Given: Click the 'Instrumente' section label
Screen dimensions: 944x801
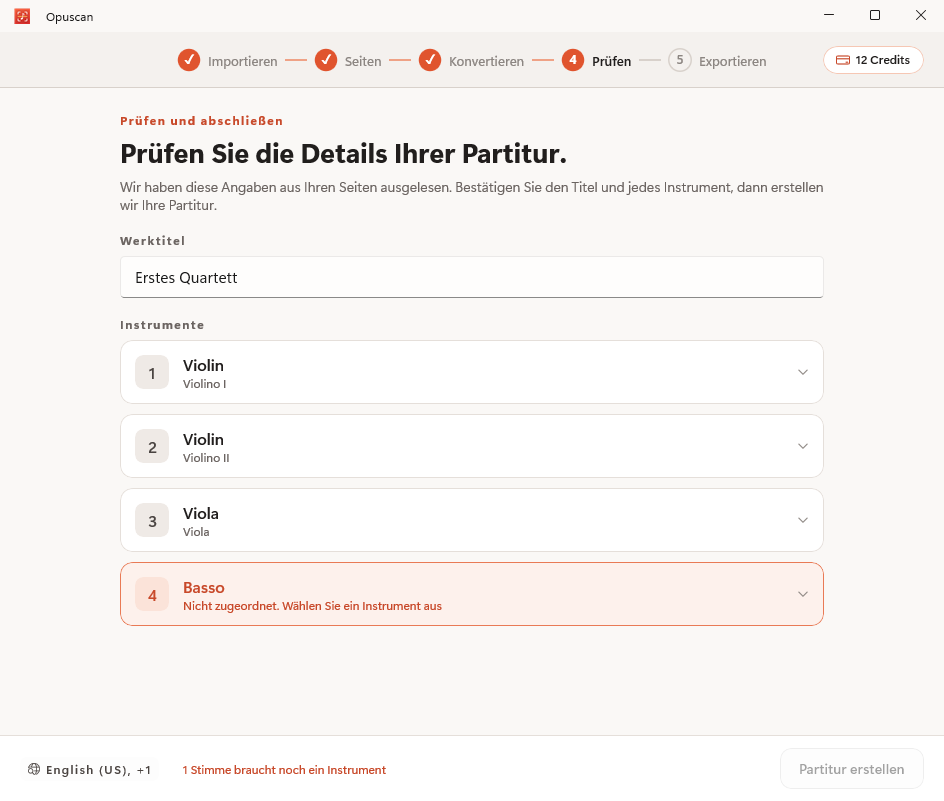Looking at the screenshot, I should click(162, 325).
